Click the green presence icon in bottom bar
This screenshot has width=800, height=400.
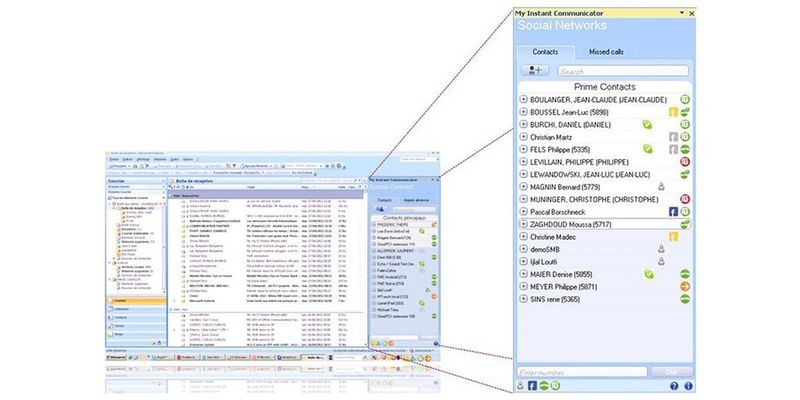[x=544, y=386]
